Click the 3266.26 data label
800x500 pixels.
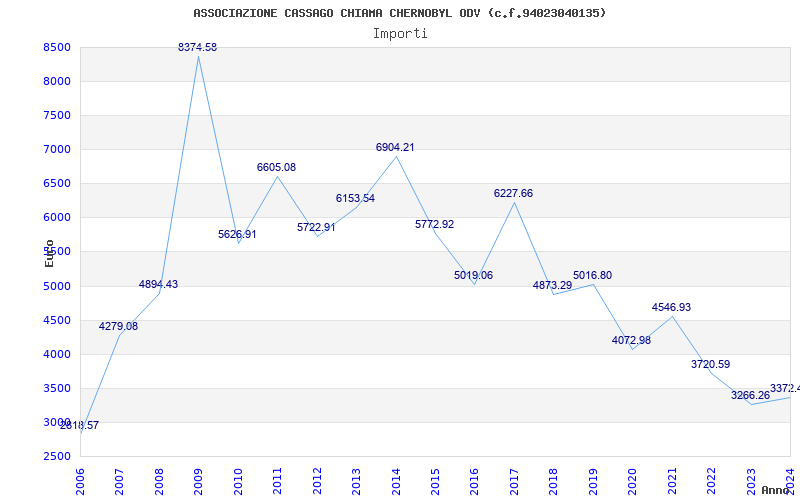[x=750, y=395]
